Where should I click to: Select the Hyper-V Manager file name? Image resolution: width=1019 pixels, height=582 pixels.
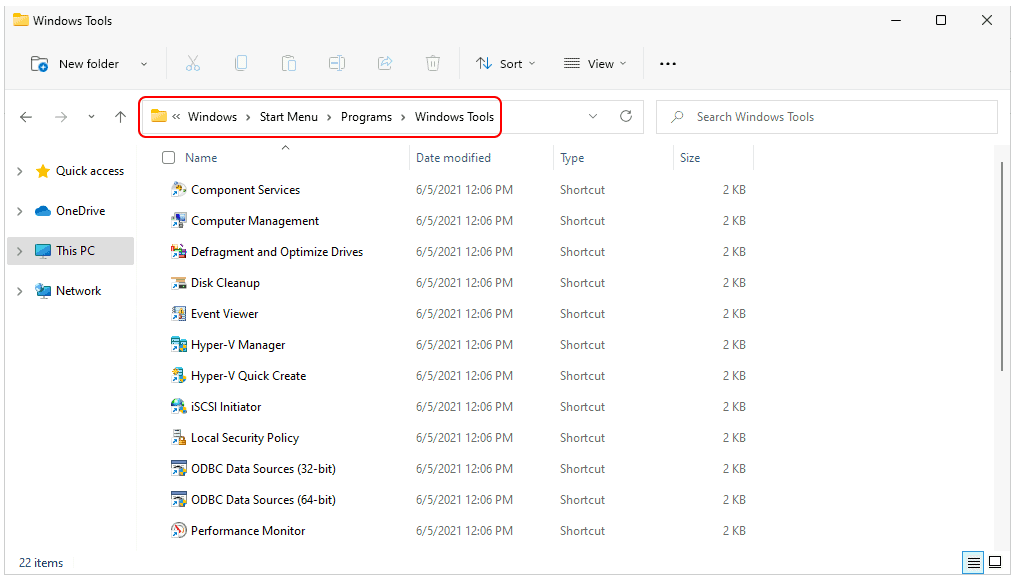(238, 345)
